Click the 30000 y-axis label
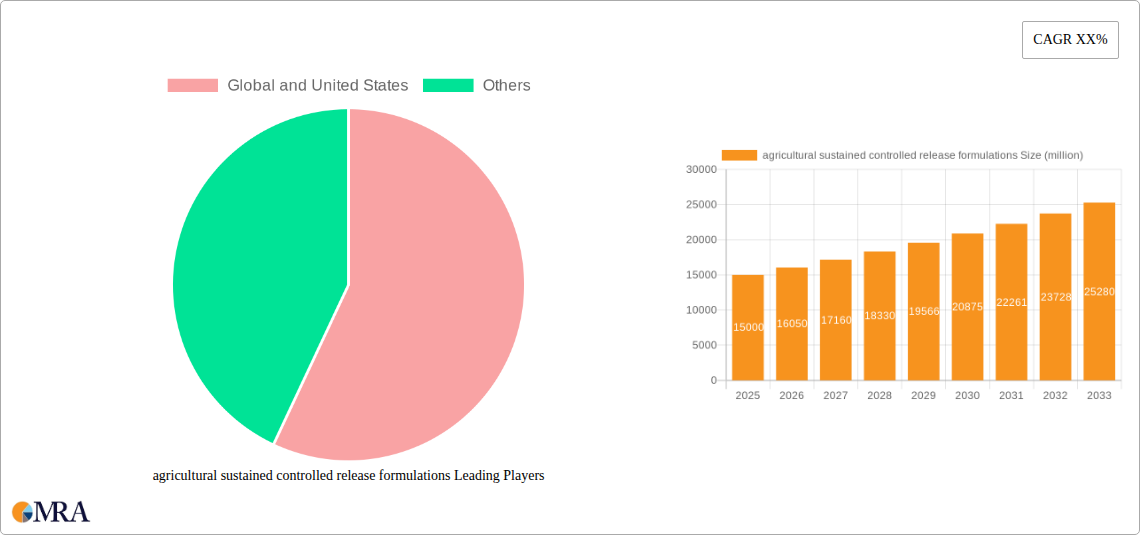This screenshot has height=535, width=1140. pos(701,169)
